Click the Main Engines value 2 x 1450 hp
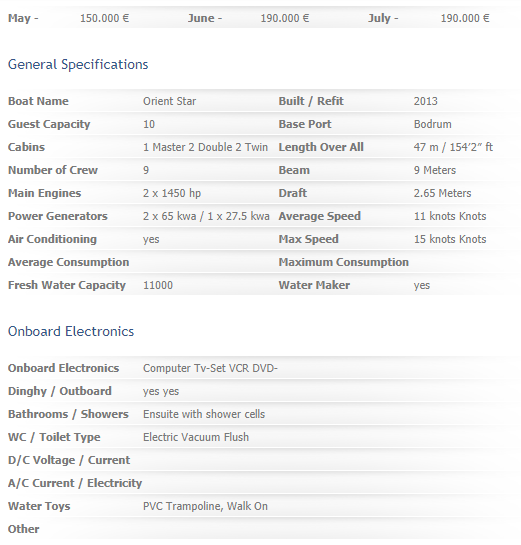Image resolution: width=521 pixels, height=545 pixels. pos(172,193)
